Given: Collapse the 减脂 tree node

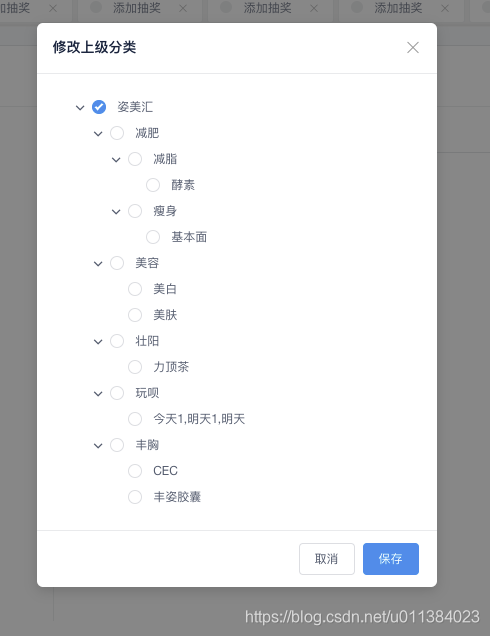Looking at the screenshot, I should (116, 159).
